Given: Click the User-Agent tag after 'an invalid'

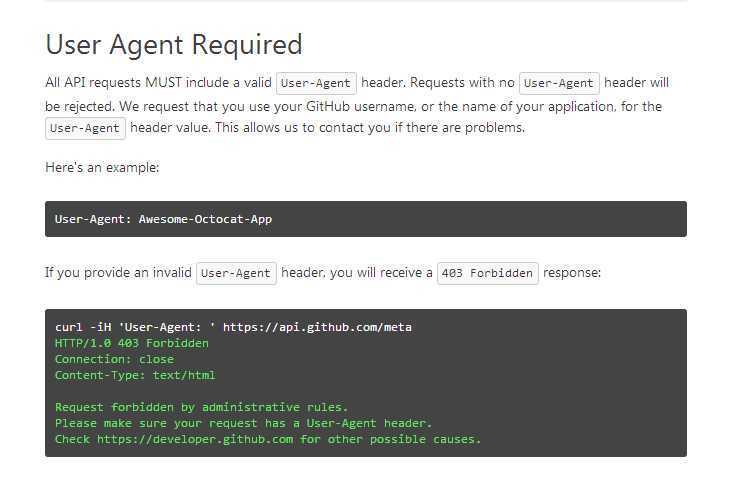Looking at the screenshot, I should click(x=236, y=273).
